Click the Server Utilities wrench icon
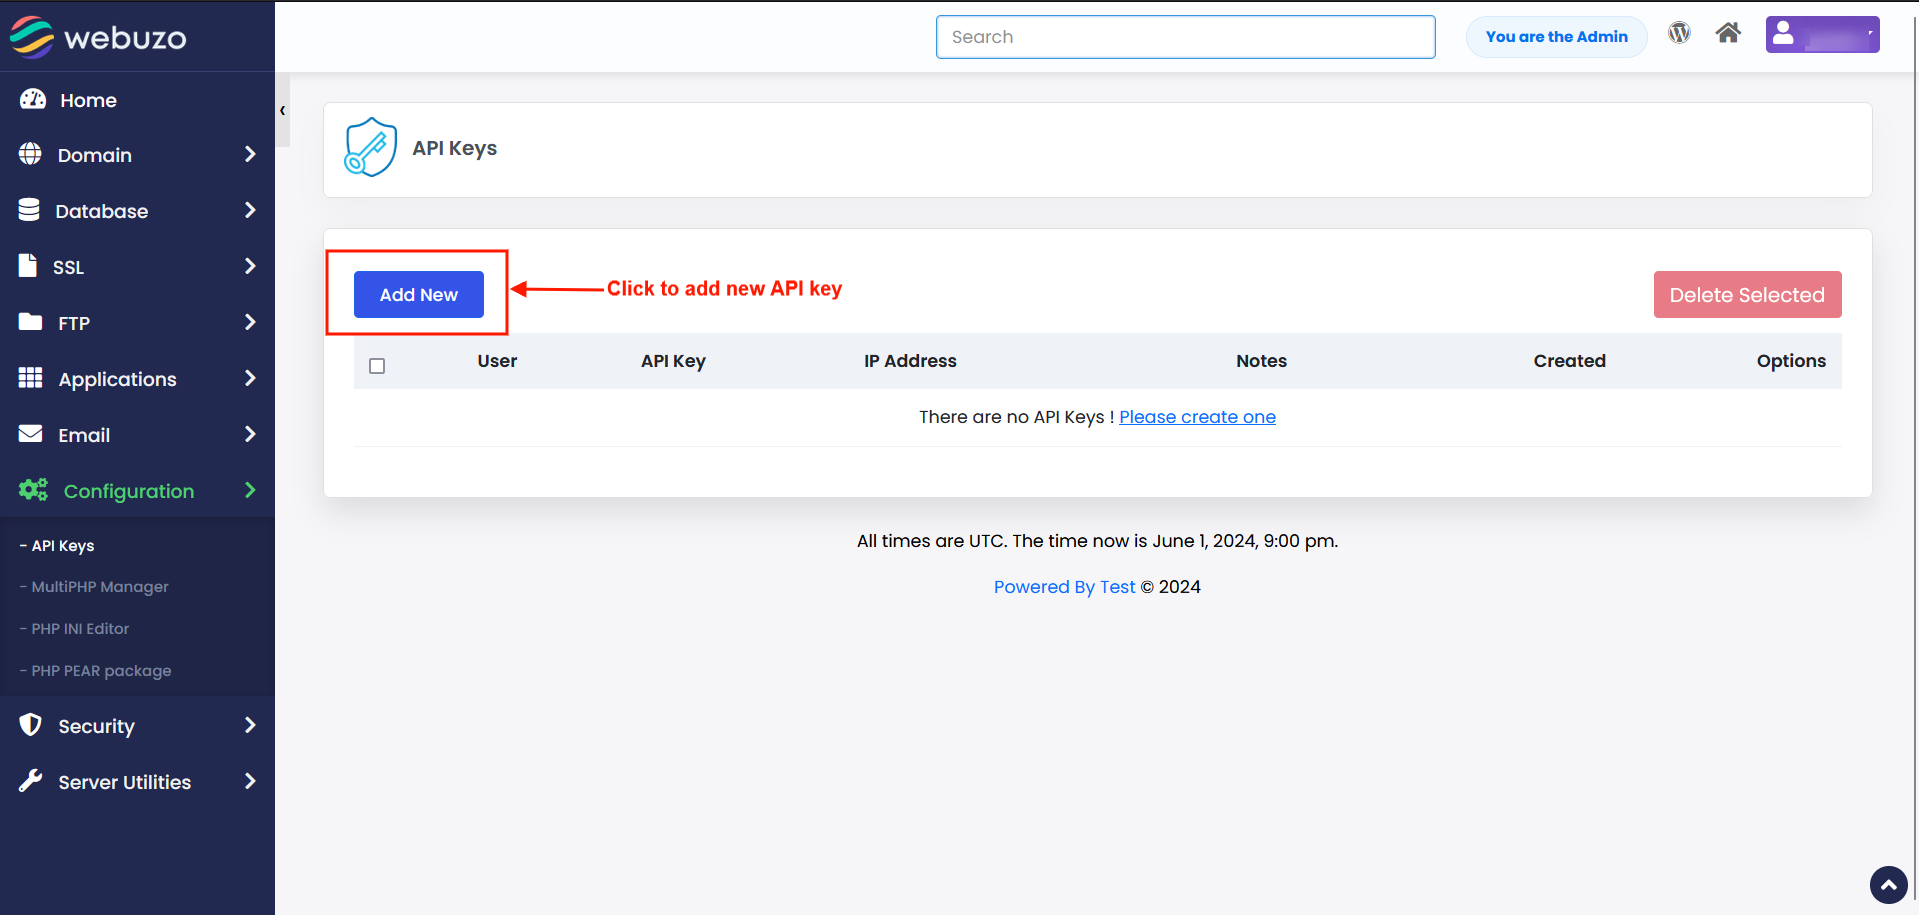 31,781
